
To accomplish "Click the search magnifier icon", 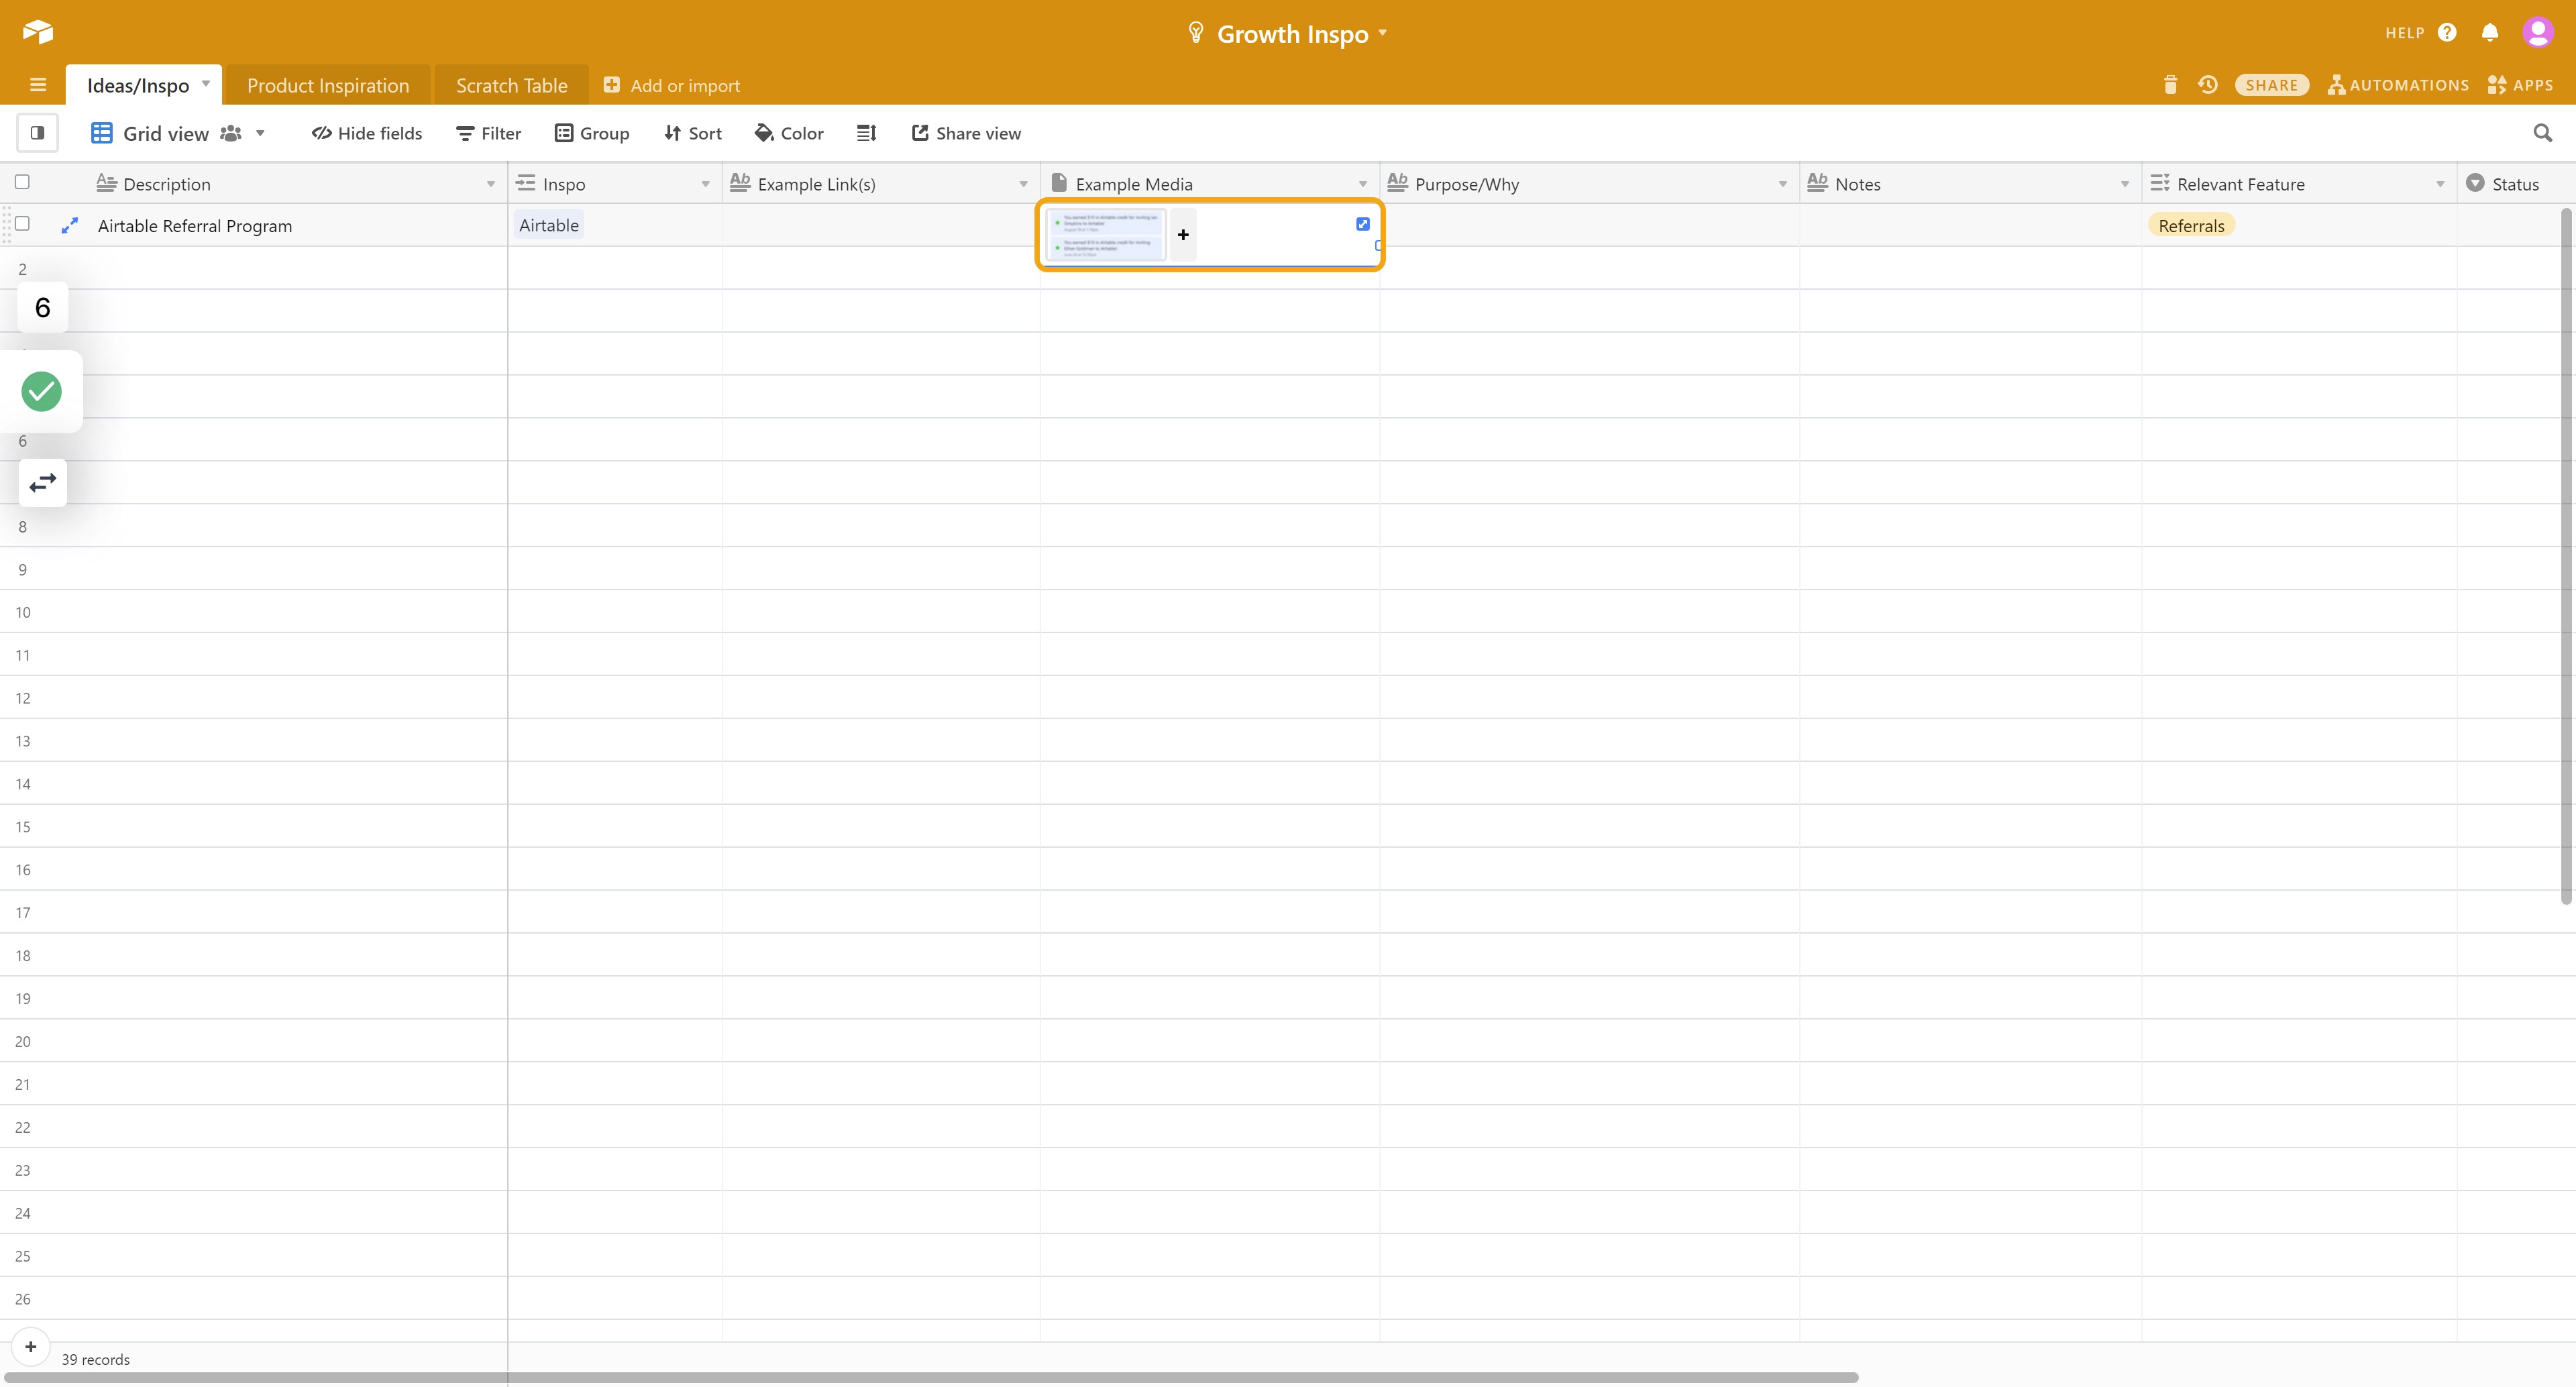I will 2543,133.
